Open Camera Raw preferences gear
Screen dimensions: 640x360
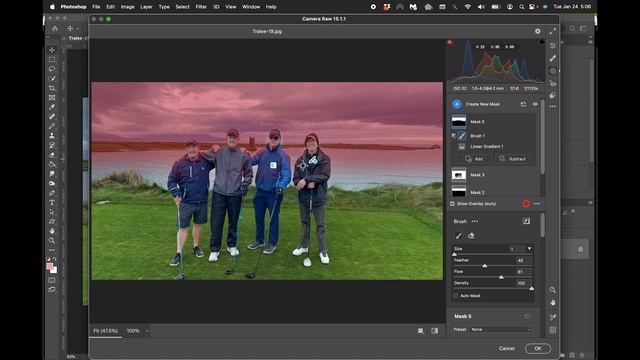538,31
